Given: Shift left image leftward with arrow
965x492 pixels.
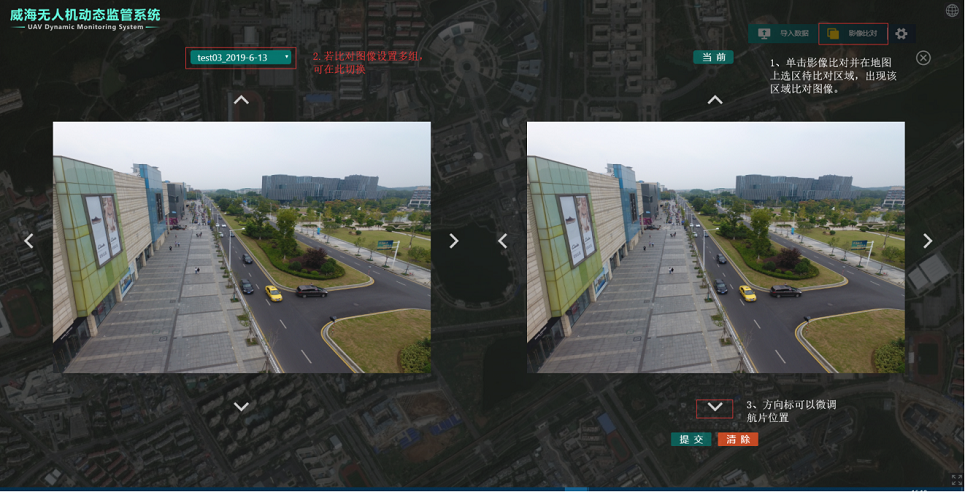Looking at the screenshot, I should [x=29, y=241].
